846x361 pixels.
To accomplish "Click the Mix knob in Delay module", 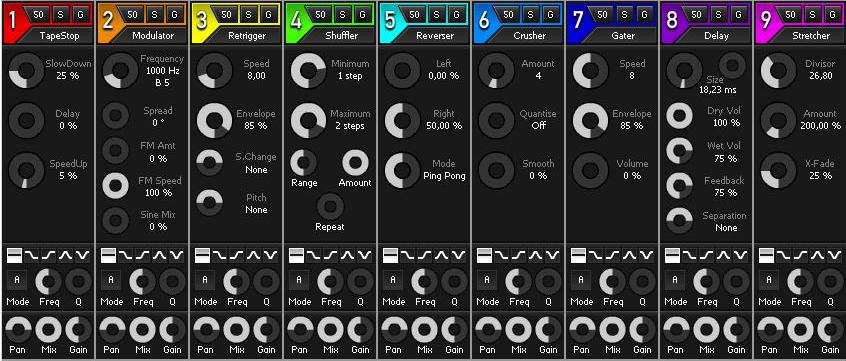I will (x=707, y=330).
